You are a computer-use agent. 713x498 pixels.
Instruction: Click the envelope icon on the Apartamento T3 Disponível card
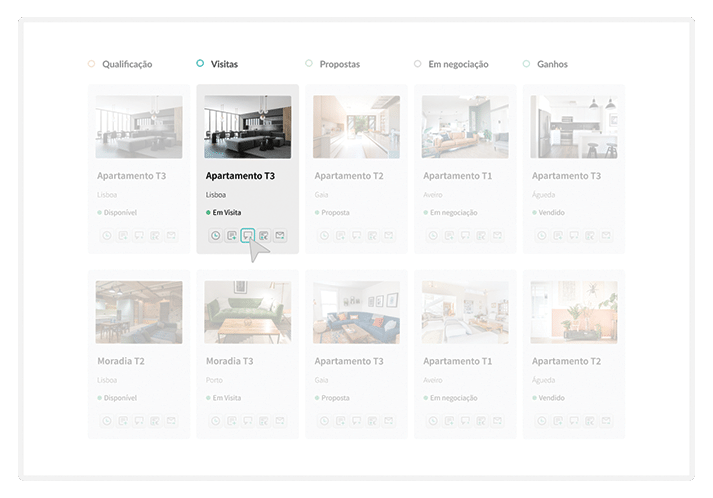point(171,236)
